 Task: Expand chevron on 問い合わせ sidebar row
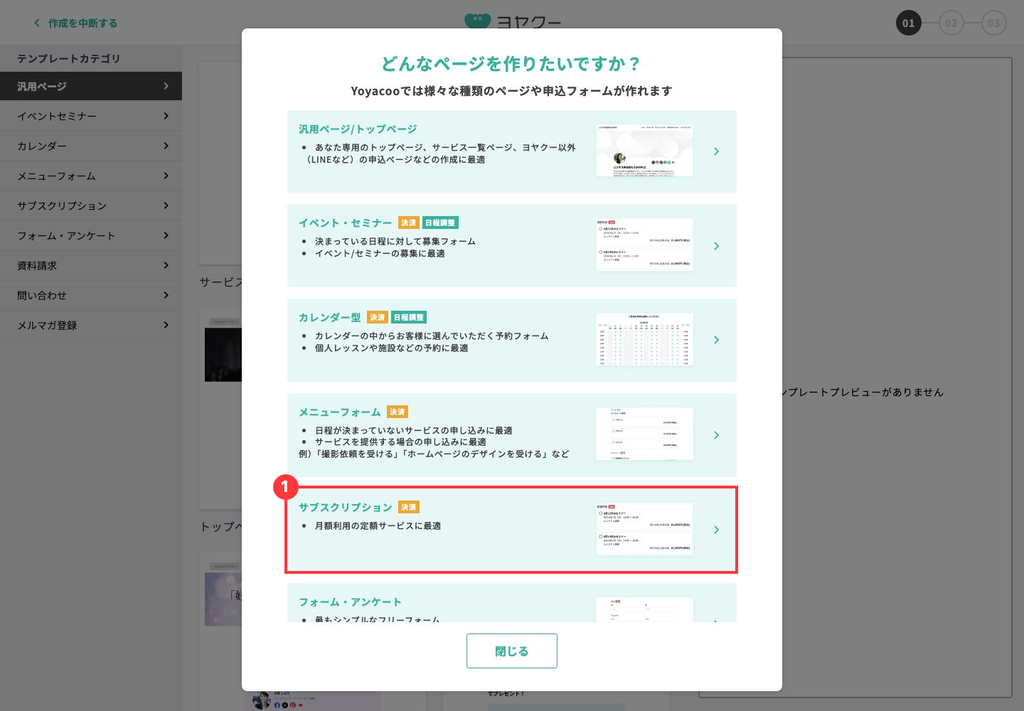coord(166,295)
